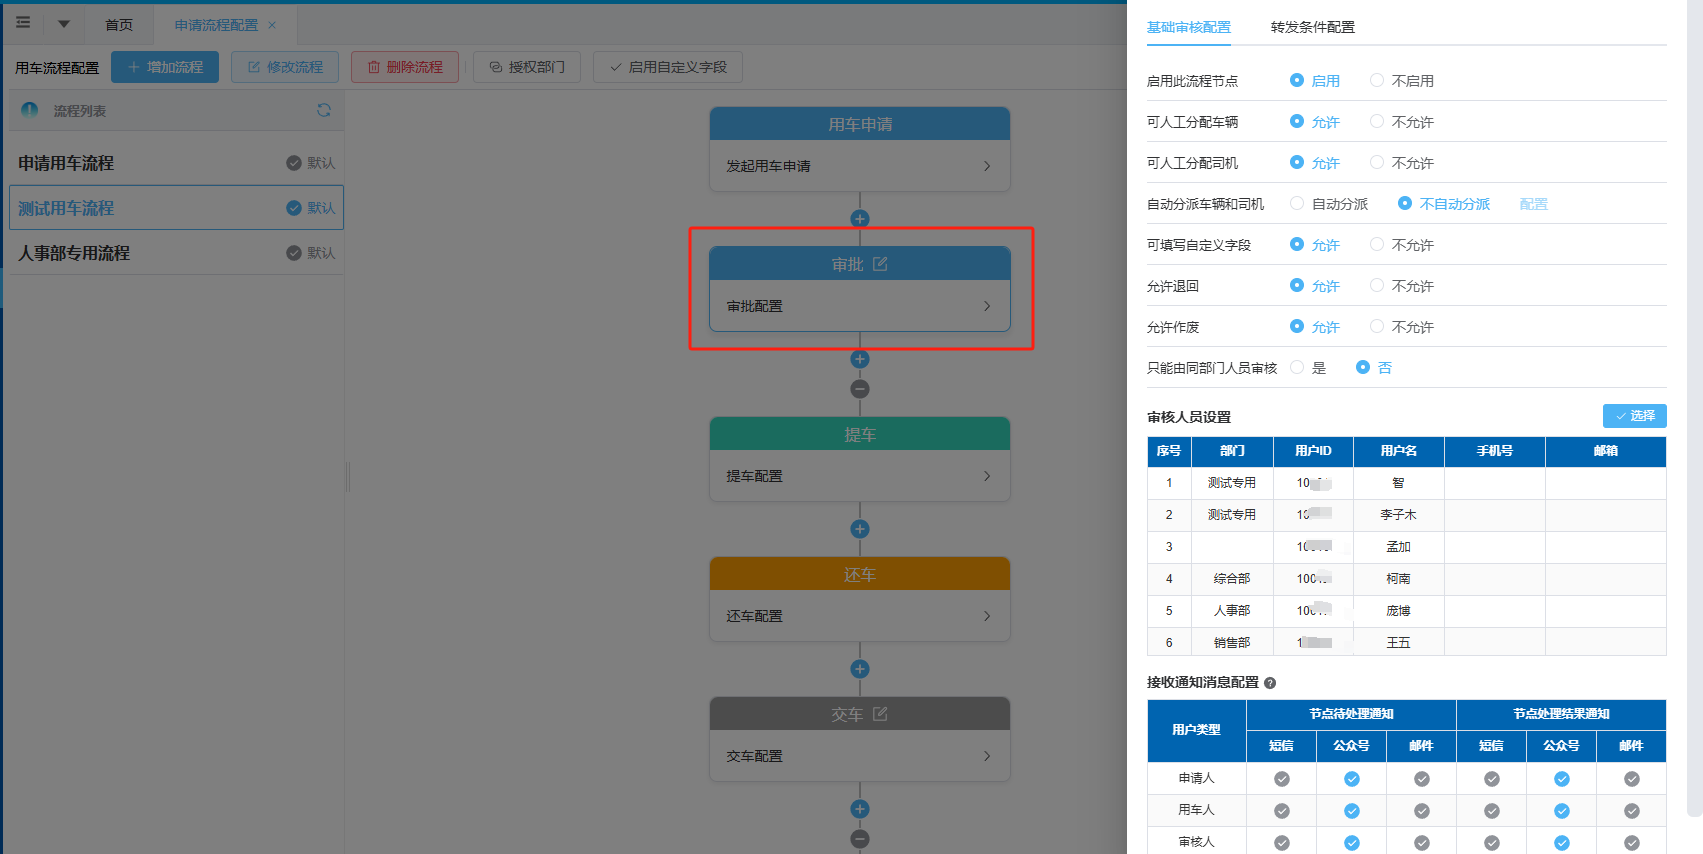Open the dropdown arrow next to 首页 tab
Screen dimensions: 1703x854
[x=64, y=24]
